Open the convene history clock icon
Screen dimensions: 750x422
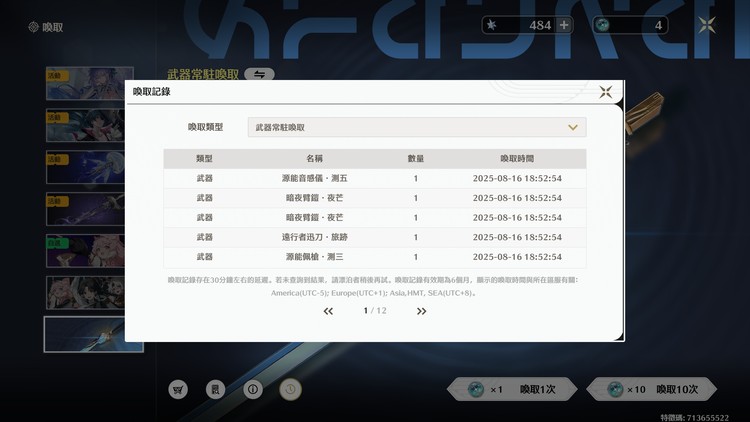pos(290,389)
